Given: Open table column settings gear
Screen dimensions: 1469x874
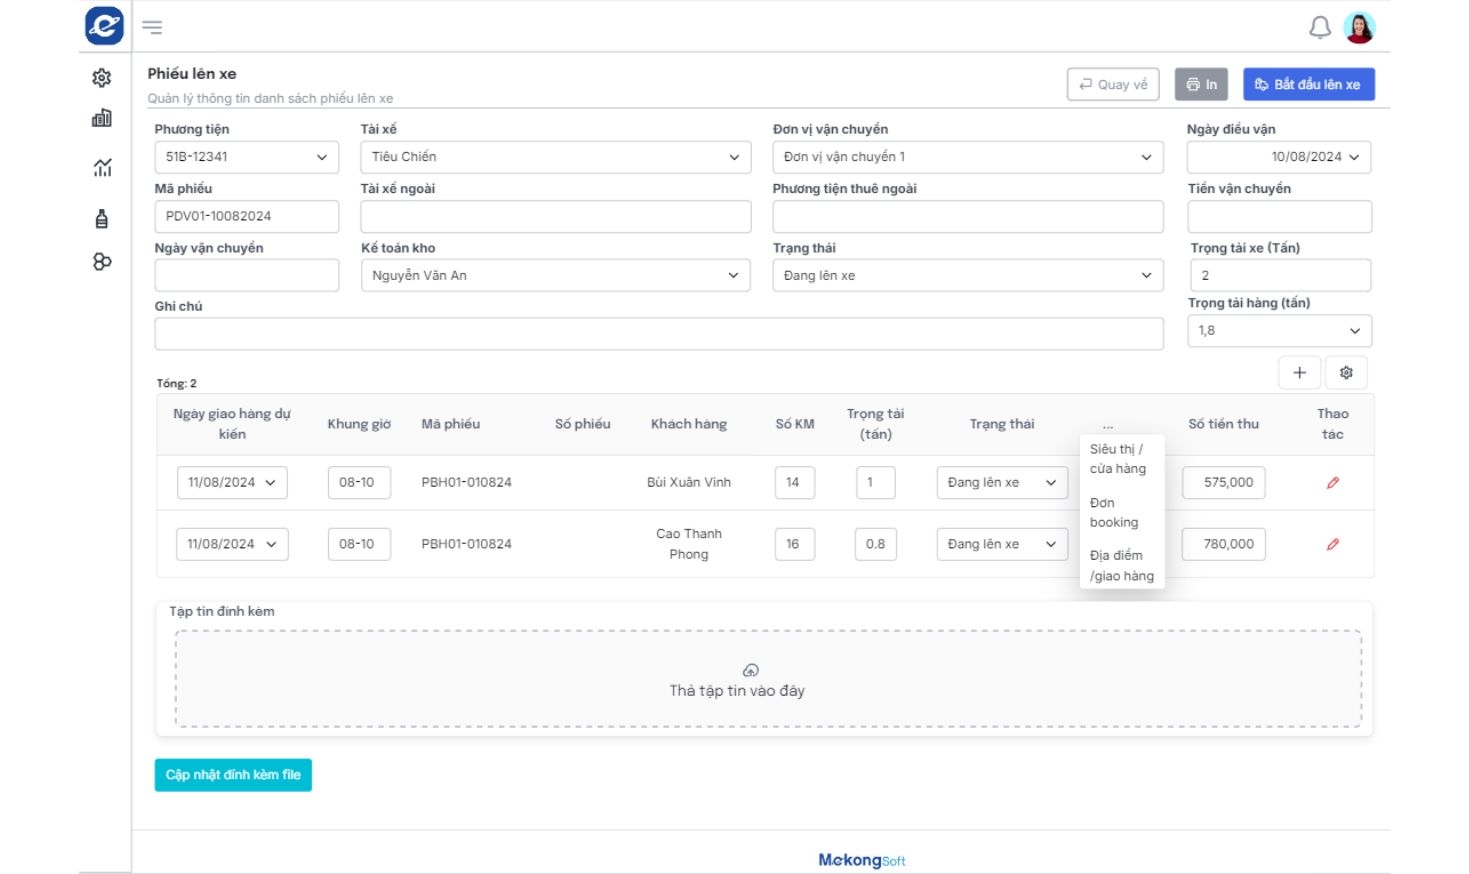Looking at the screenshot, I should (1346, 373).
